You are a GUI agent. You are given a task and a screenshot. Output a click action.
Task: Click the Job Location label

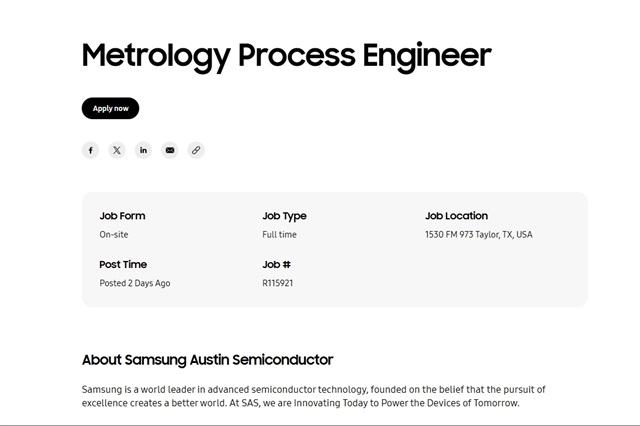[456, 216]
